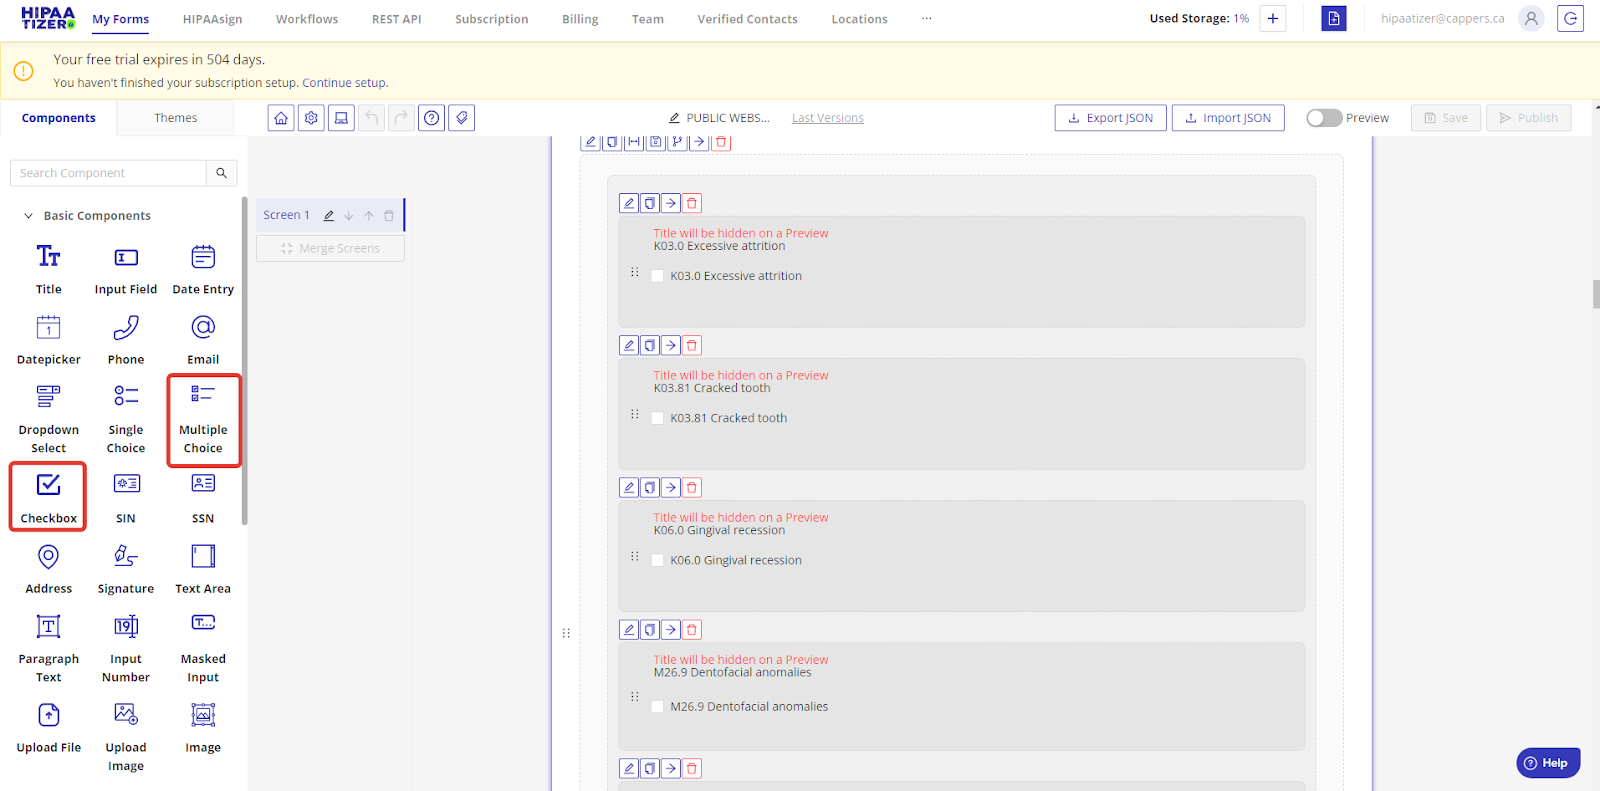
Task: Toggle the Preview switch
Action: [1324, 118]
